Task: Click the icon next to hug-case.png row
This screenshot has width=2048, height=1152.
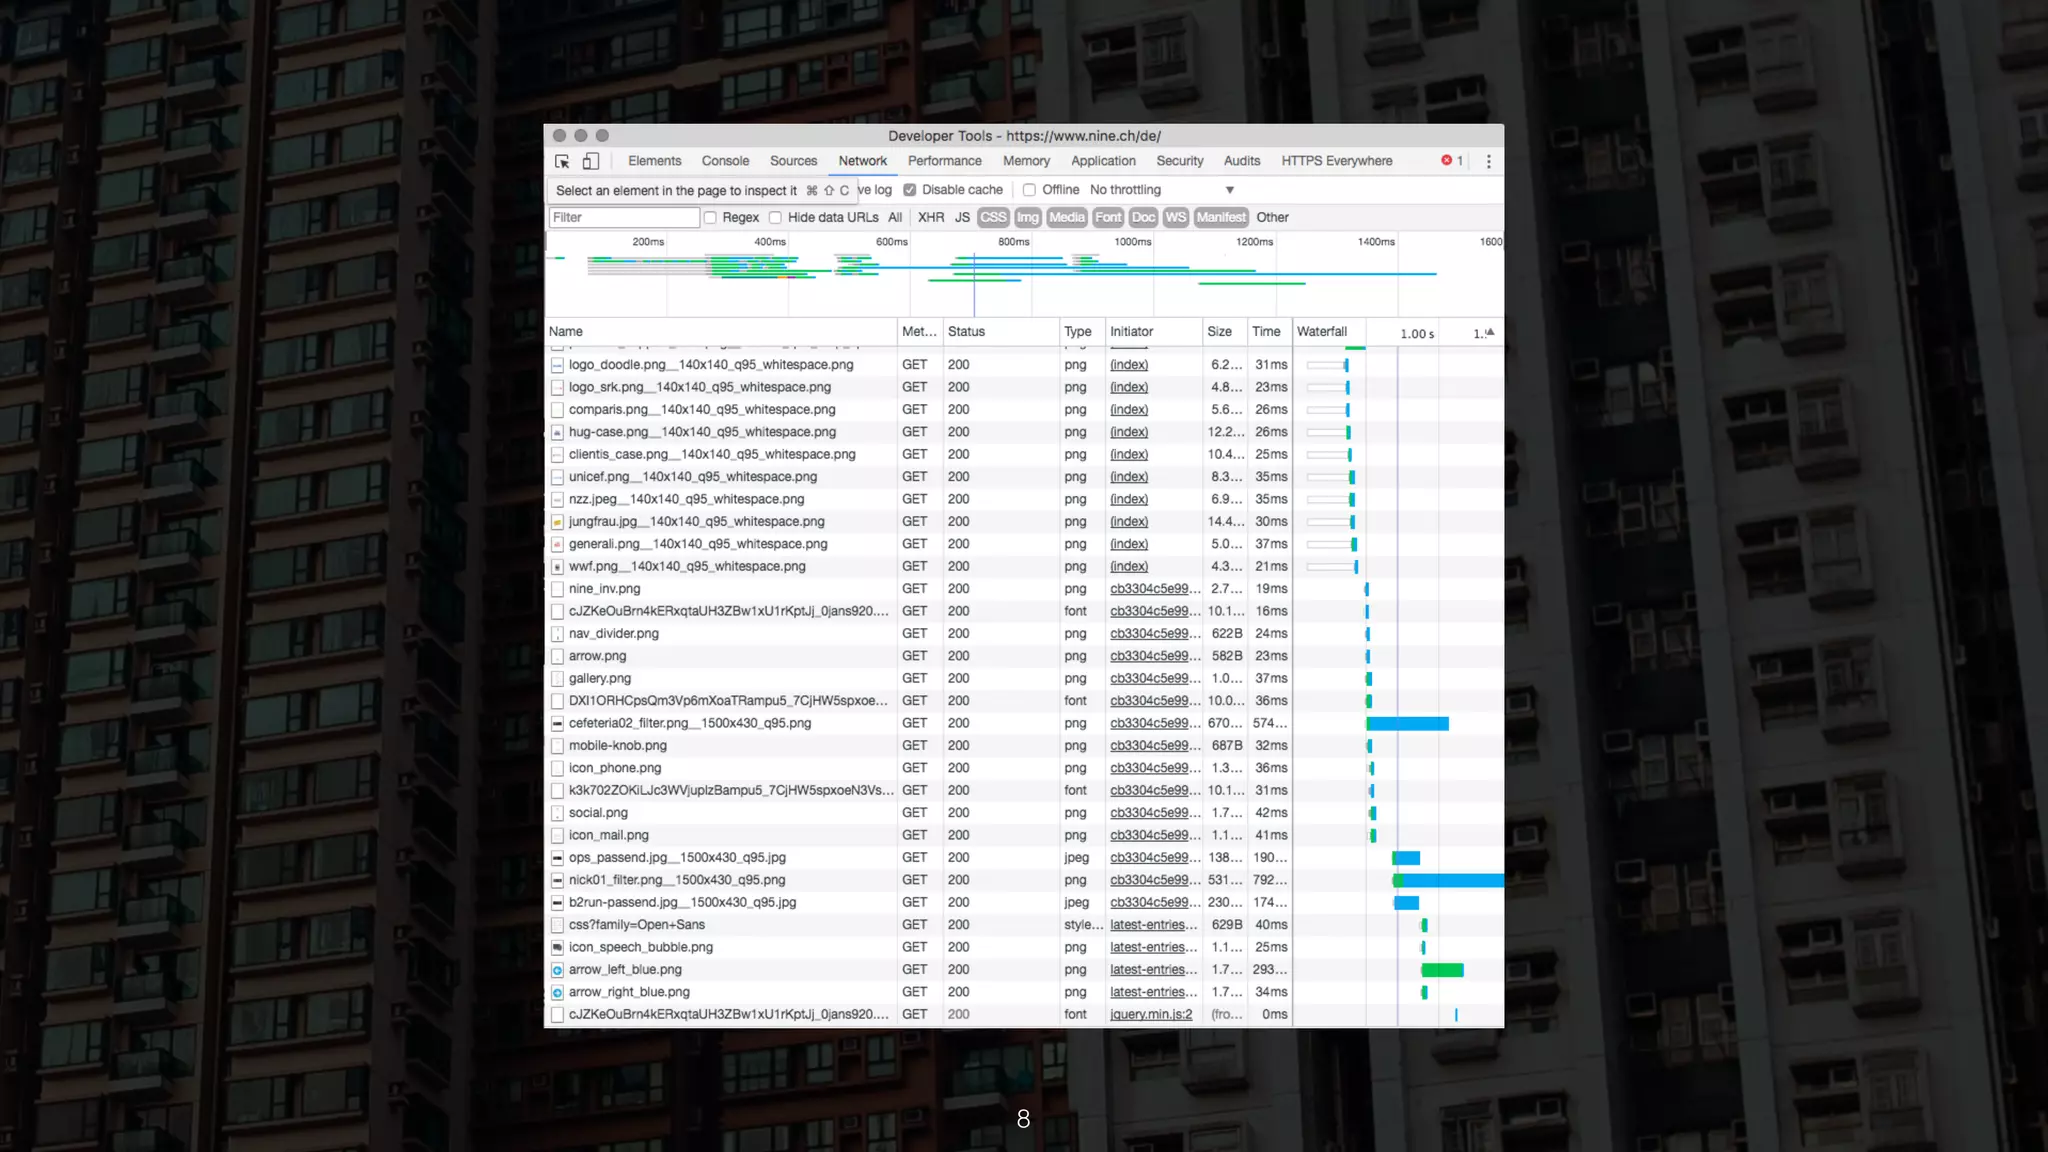Action: 557,432
